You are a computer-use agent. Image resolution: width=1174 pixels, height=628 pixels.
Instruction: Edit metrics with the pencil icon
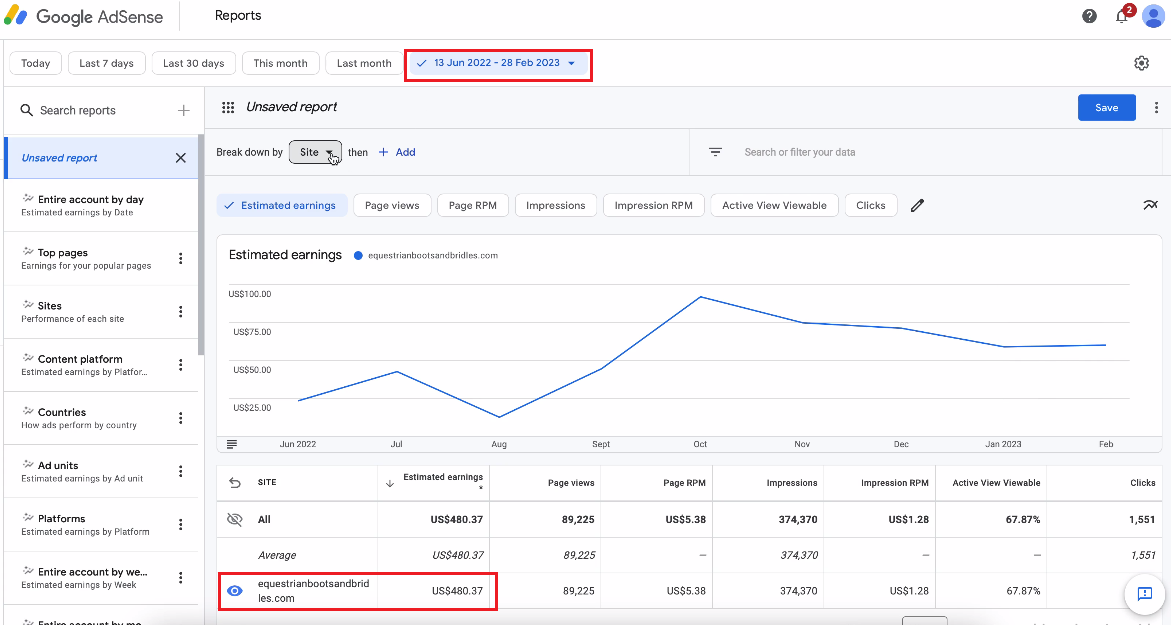click(917, 206)
